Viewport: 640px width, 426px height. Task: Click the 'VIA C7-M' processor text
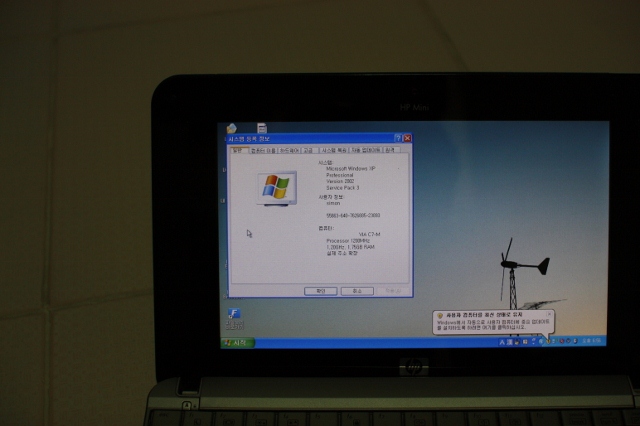[x=369, y=234]
